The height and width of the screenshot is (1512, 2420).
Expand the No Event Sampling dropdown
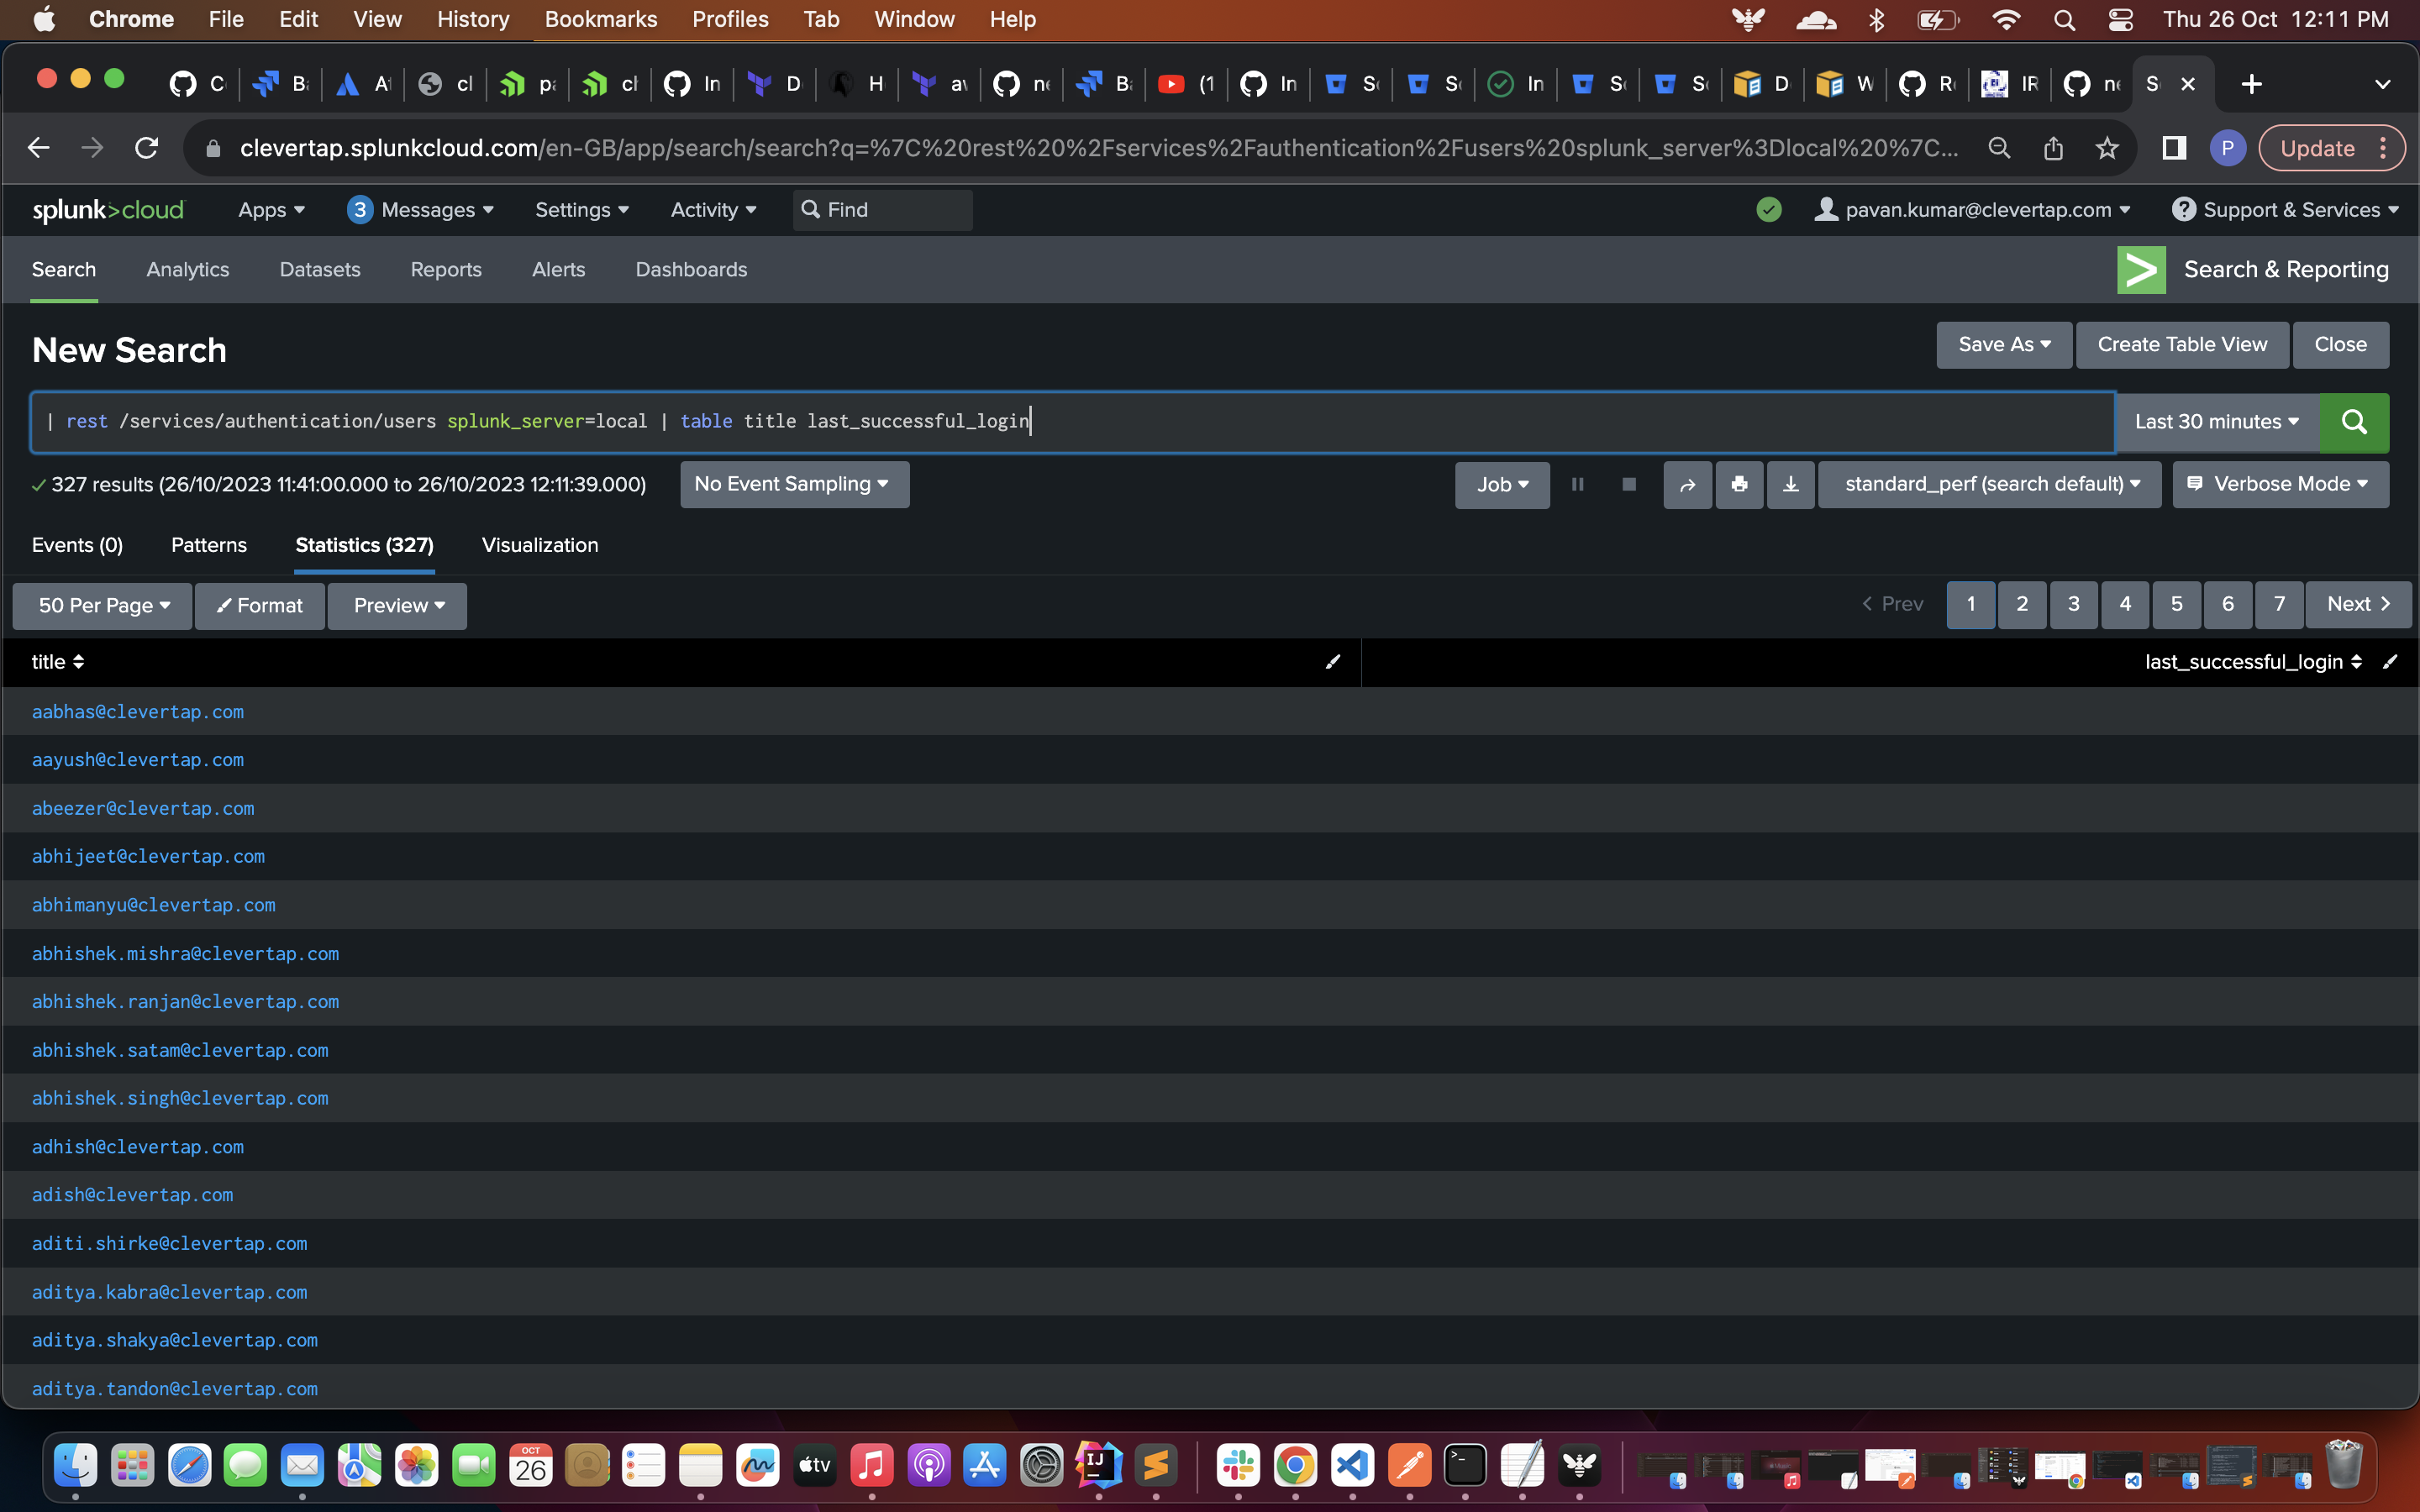coord(794,485)
